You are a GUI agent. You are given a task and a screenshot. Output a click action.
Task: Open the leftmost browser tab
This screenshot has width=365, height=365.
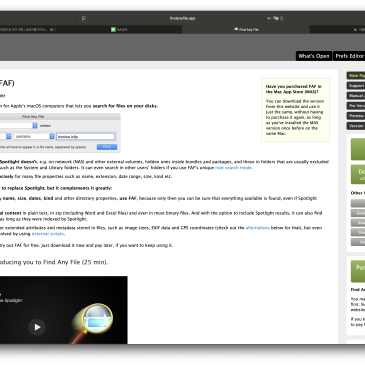pyautogui.click(x=27, y=29)
